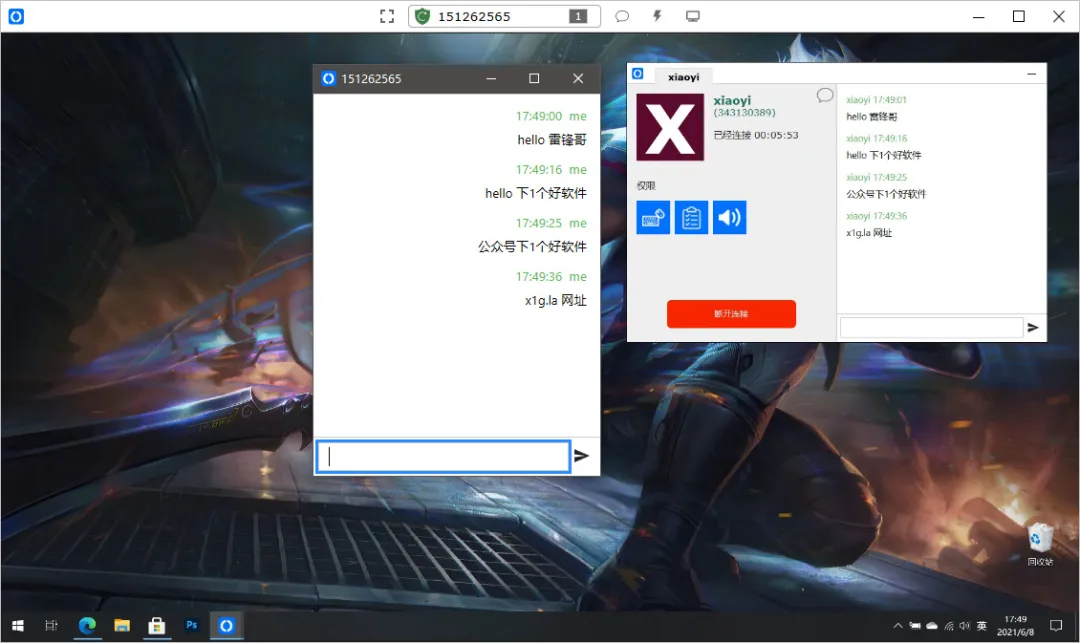Image resolution: width=1080 pixels, height=643 pixels.
Task: Open Photoshop from the remote taskbar
Action: pos(191,625)
